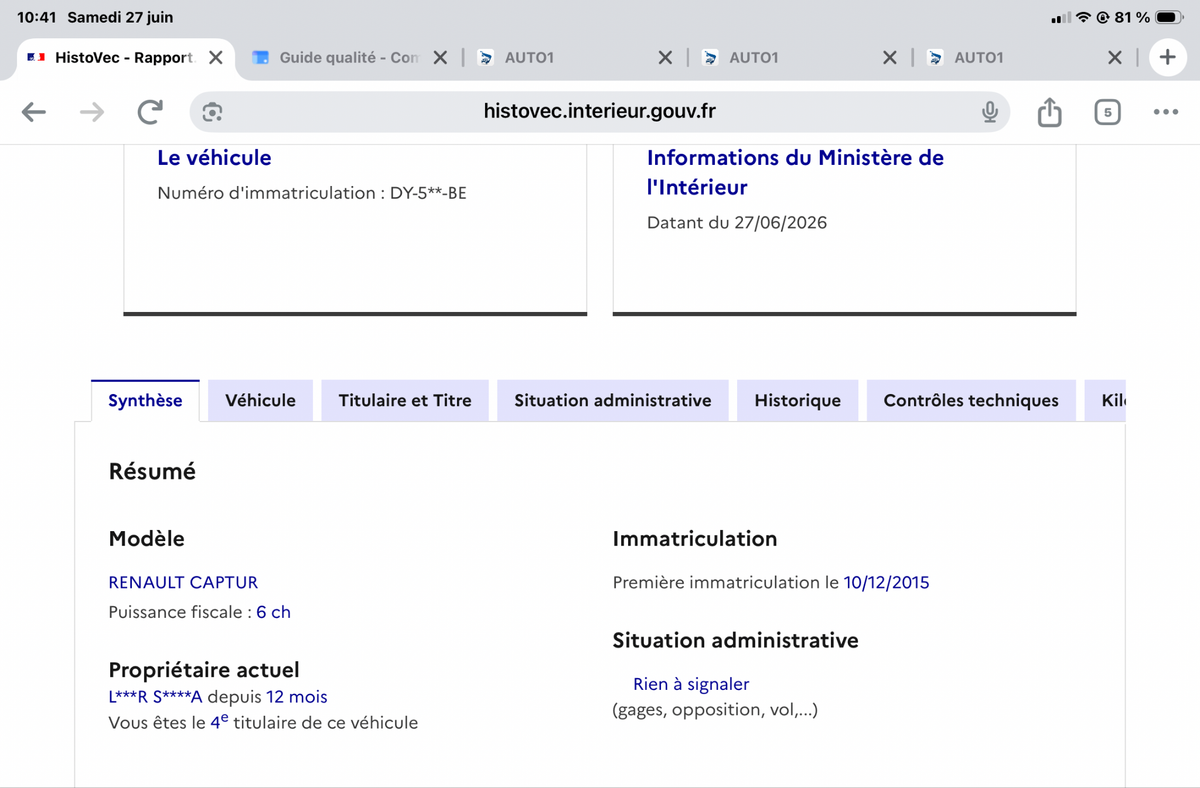
Task: Go forward with the right arrow
Action: tap(92, 112)
